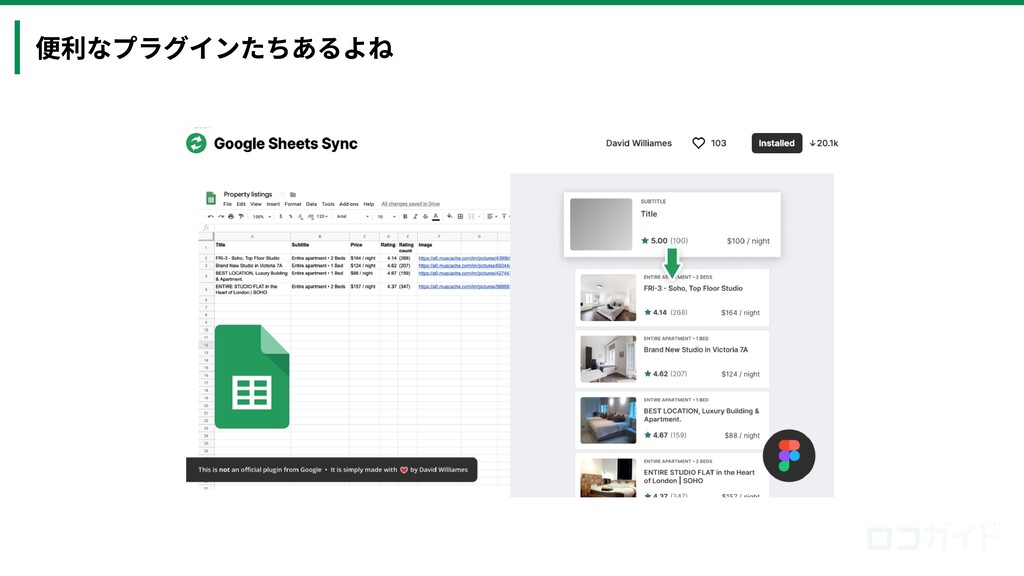Toggle Italic formatting in Sheets toolbar
1024x576 pixels.
coord(415,216)
